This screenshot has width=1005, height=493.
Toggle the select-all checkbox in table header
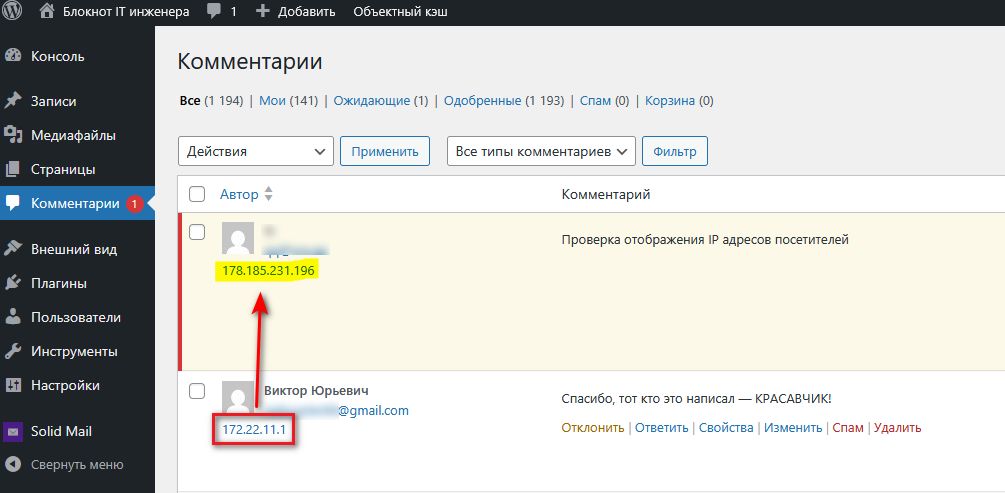[x=197, y=194]
